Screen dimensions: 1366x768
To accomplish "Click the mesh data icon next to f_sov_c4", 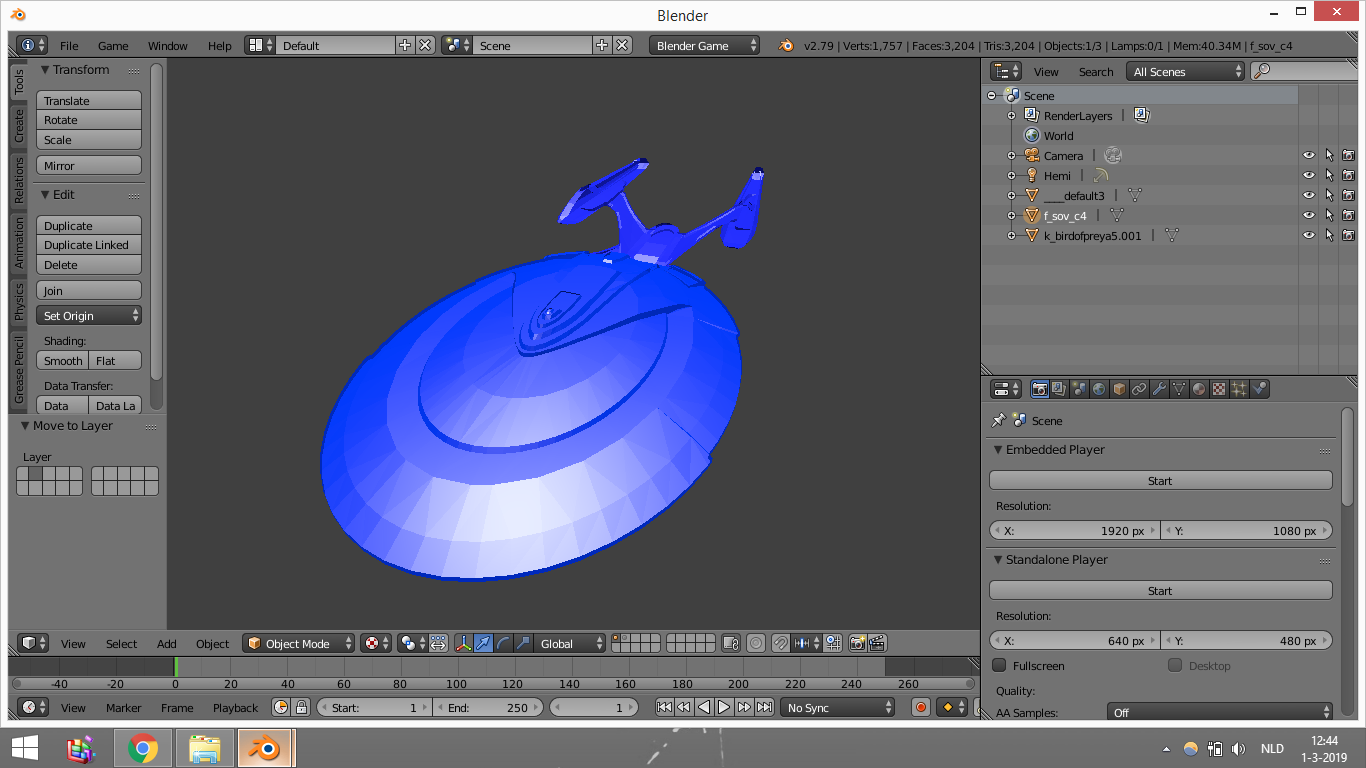I will click(1116, 215).
